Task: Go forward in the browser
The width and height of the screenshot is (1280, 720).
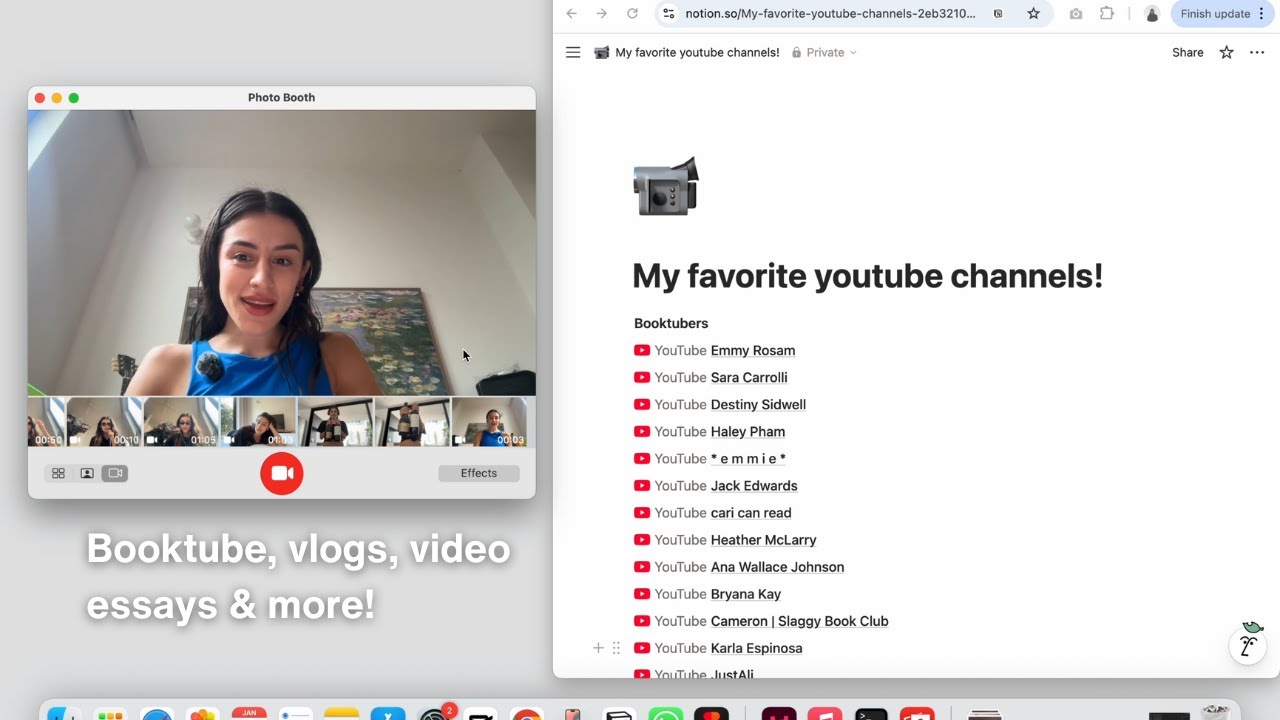Action: point(602,14)
